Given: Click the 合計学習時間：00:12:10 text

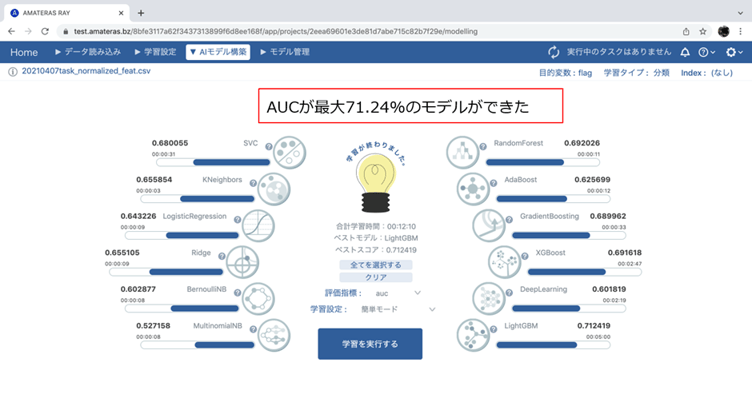Looking at the screenshot, I should pyautogui.click(x=376, y=226).
